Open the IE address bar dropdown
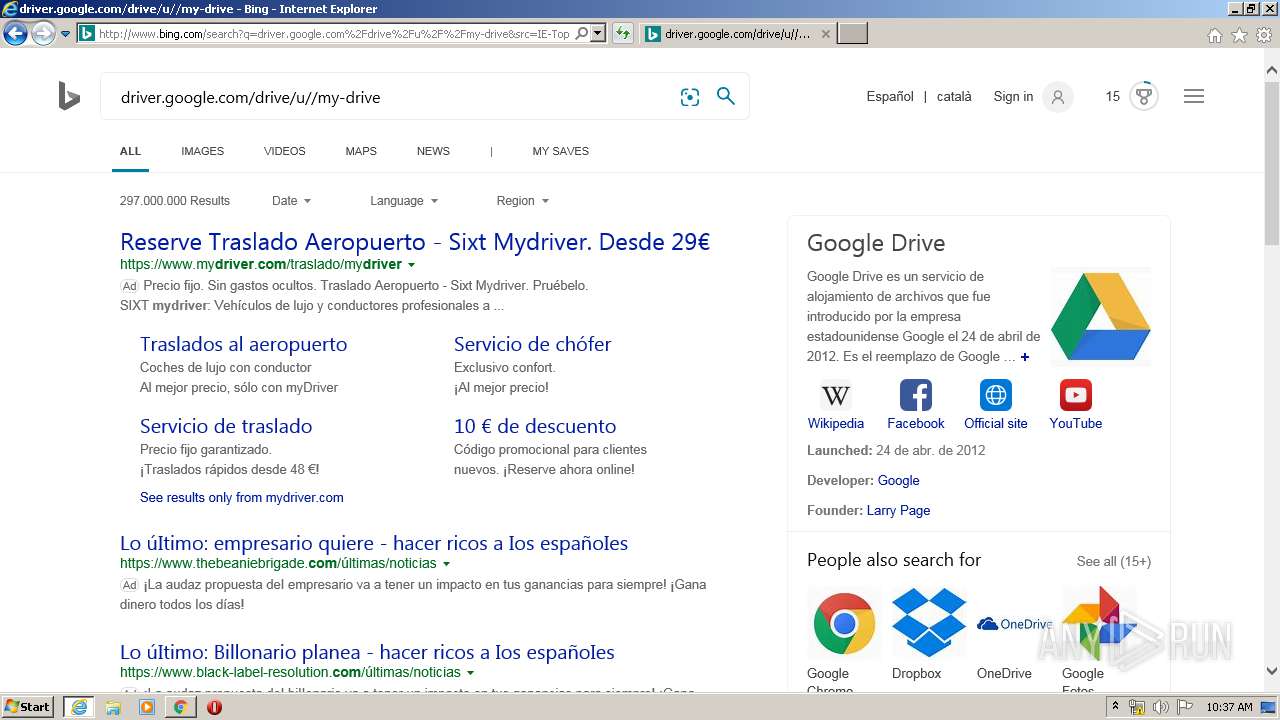Screen dimensions: 1280x720 [x=598, y=34]
